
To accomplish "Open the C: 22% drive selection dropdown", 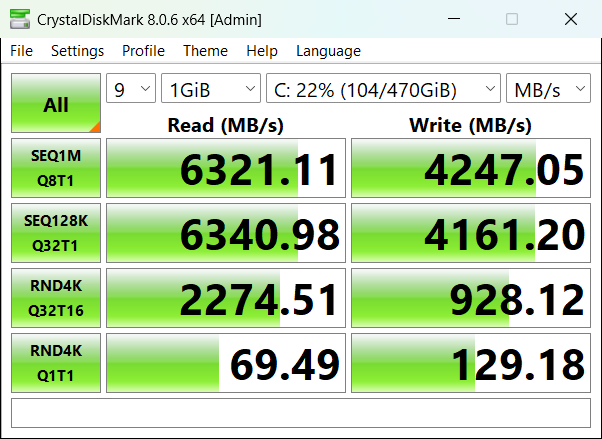I will [384, 88].
